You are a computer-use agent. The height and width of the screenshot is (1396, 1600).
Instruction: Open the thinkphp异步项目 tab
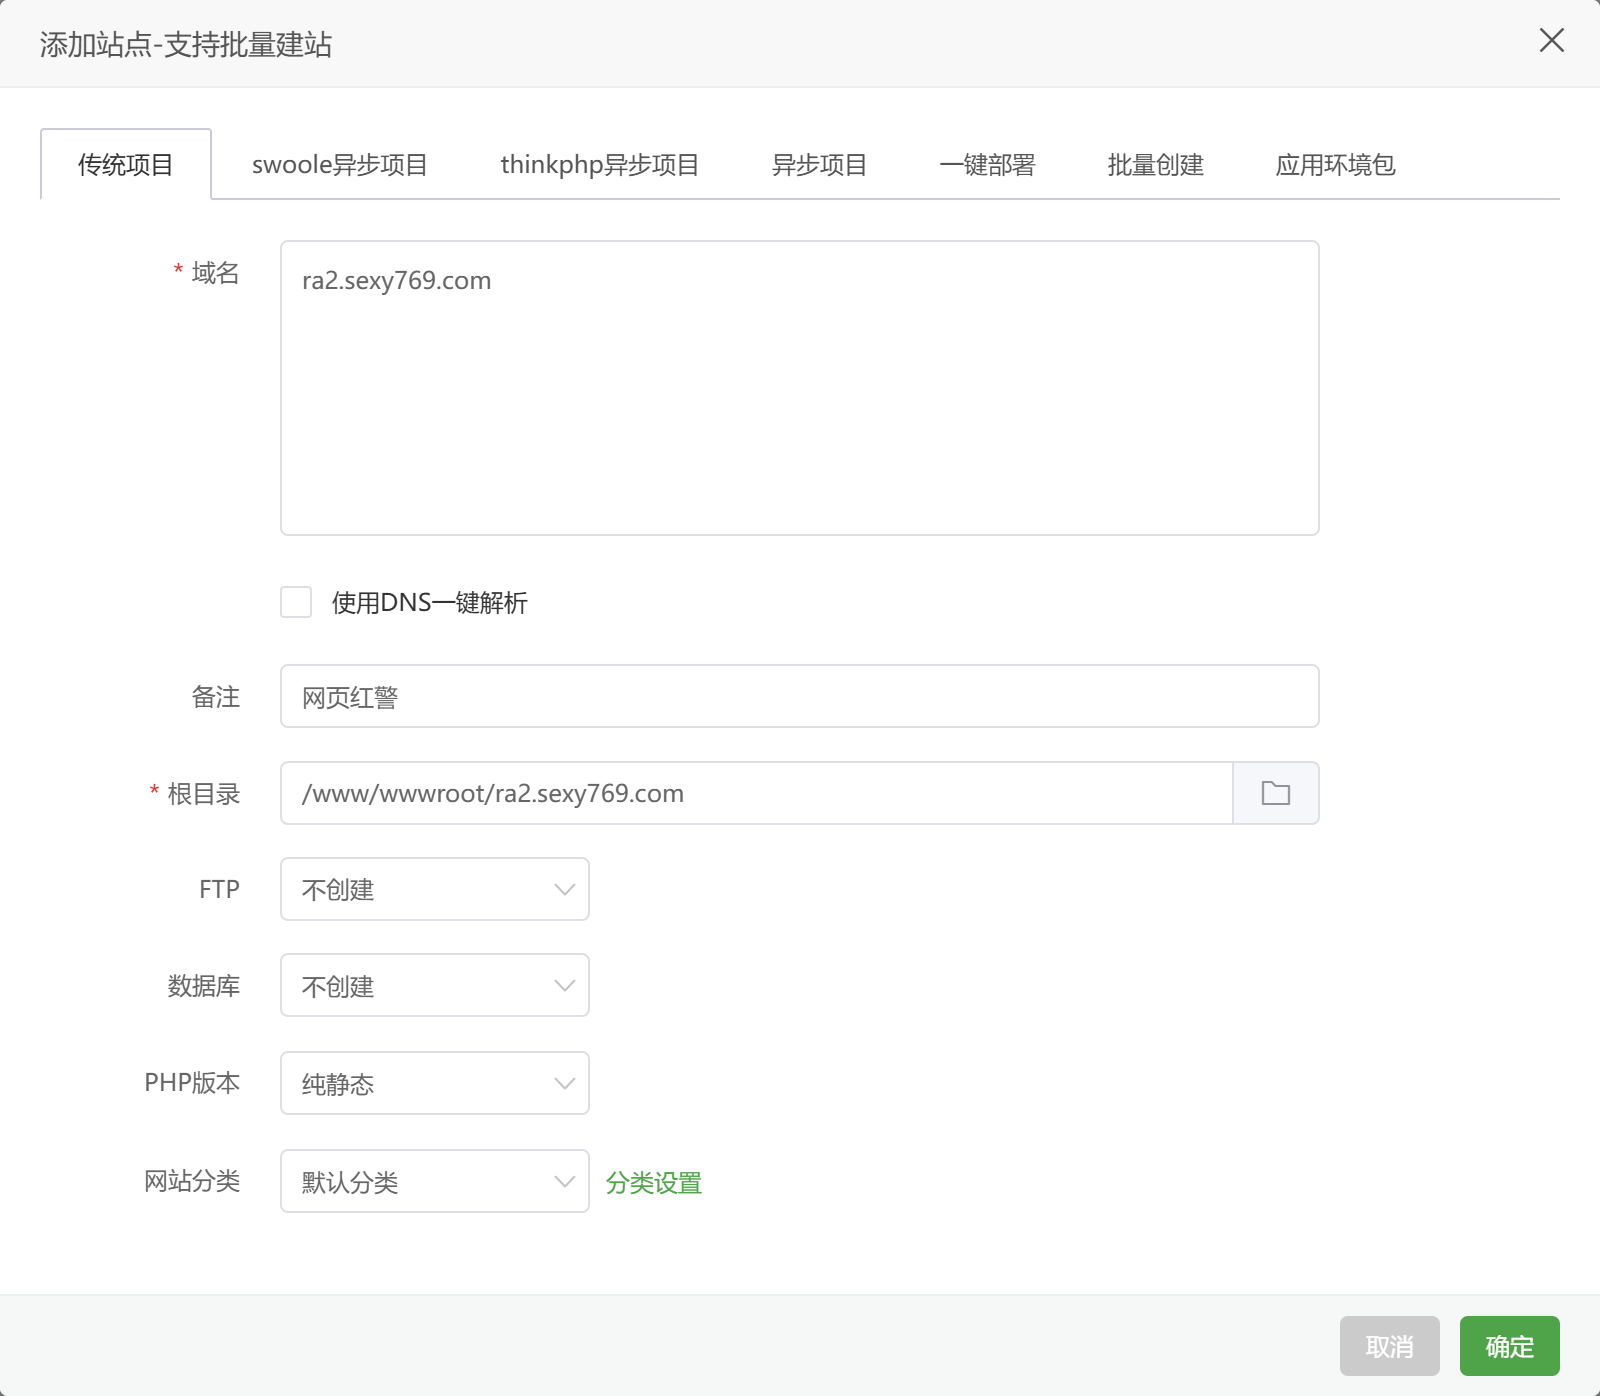(x=599, y=165)
